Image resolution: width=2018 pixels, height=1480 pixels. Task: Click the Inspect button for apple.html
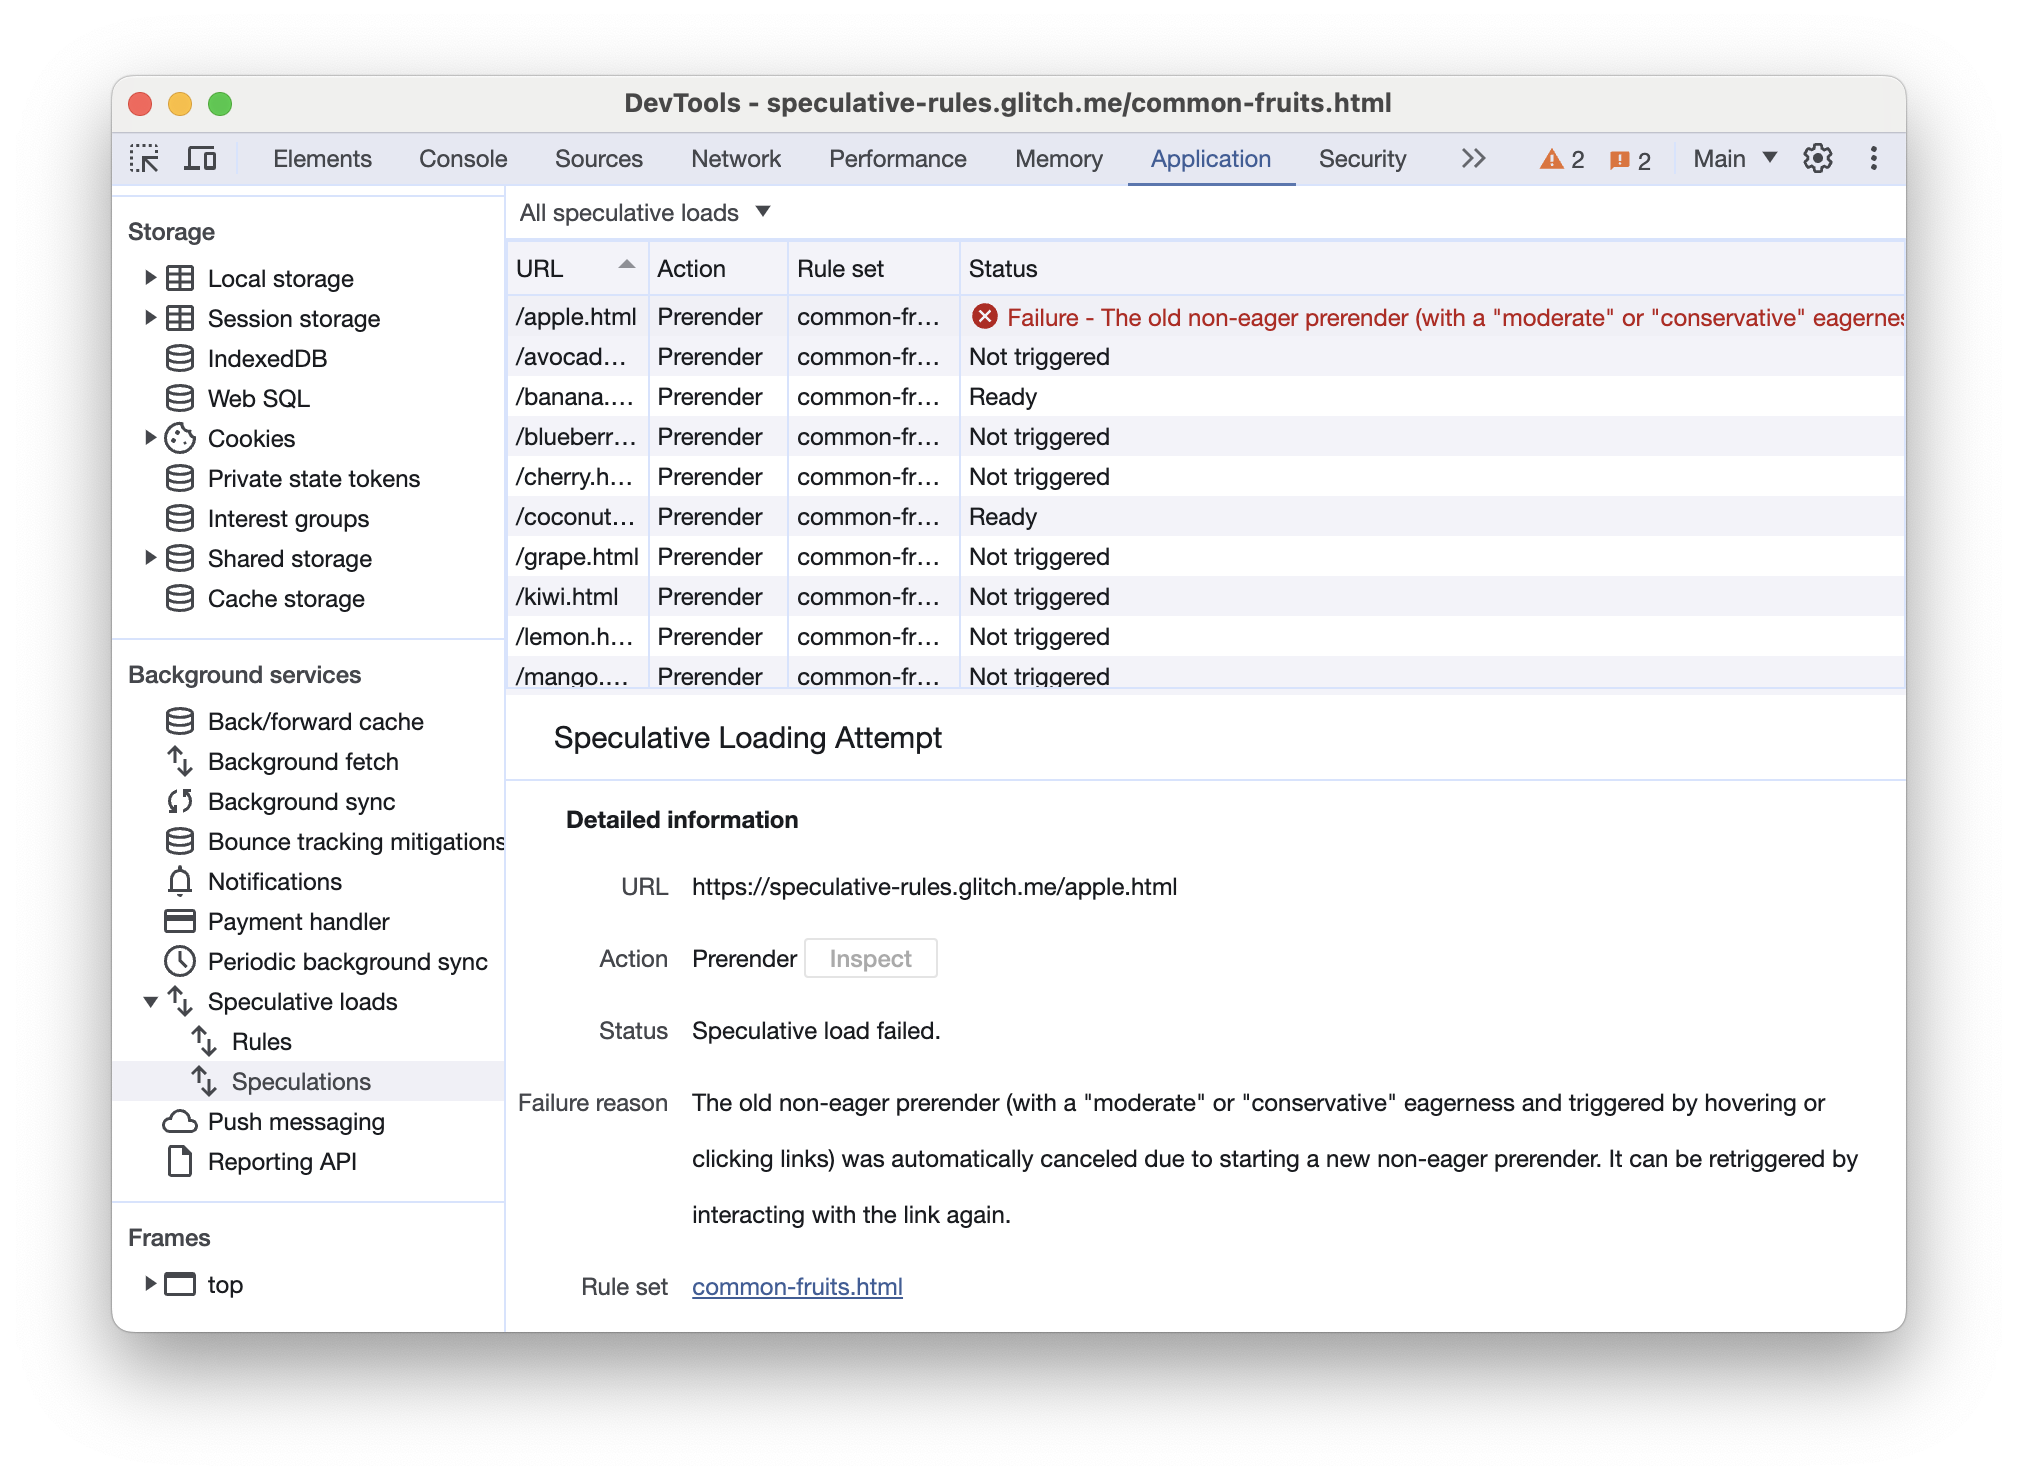(x=870, y=955)
